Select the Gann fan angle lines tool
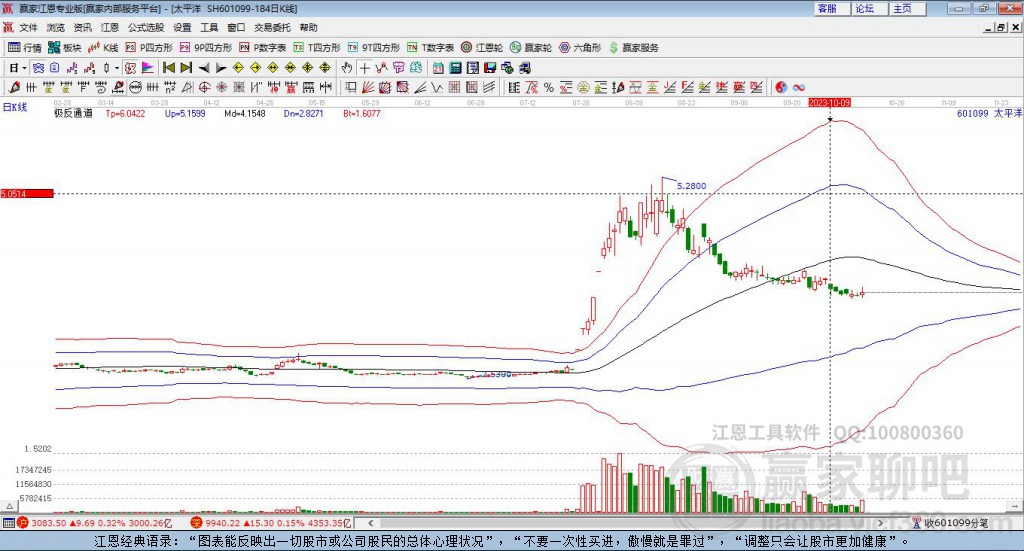1024x551 pixels. click(368, 87)
